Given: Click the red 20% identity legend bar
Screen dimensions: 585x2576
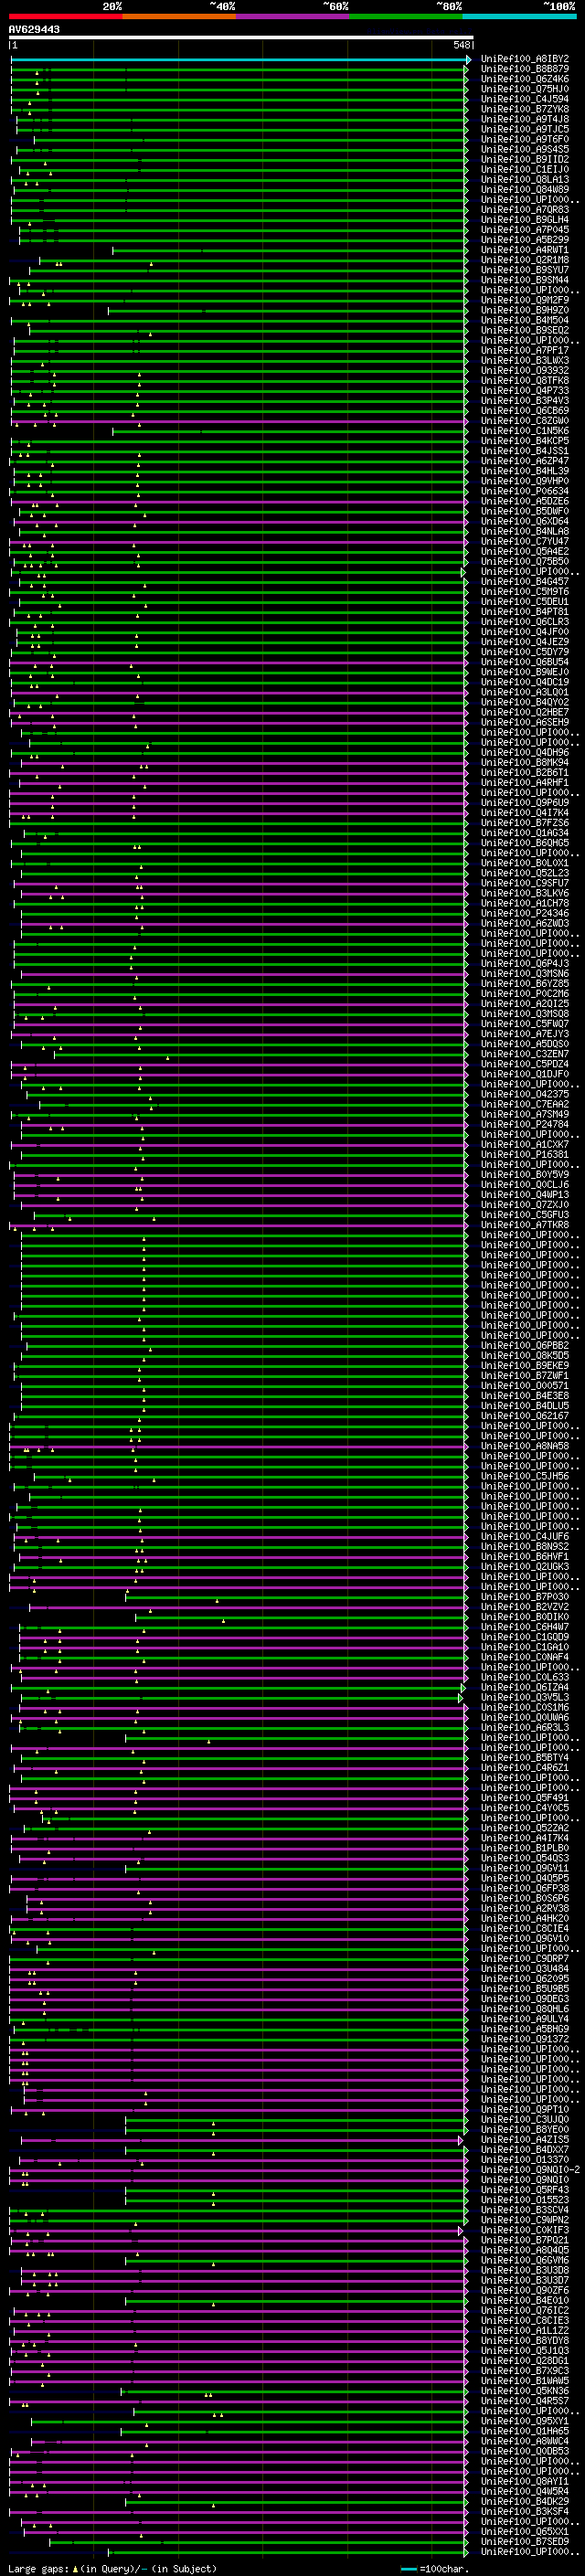Looking at the screenshot, I should click(66, 17).
